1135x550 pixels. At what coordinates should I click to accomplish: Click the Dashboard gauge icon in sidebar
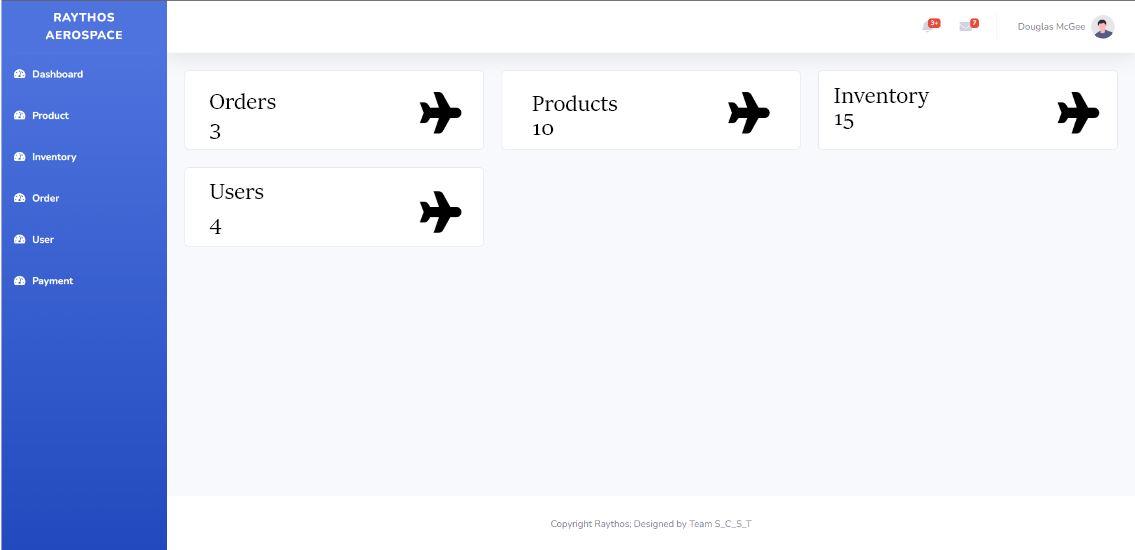pos(20,74)
